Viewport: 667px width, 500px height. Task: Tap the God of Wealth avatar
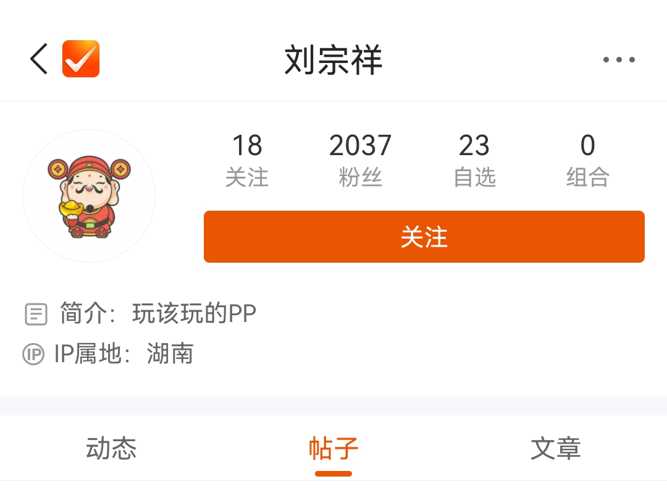point(89,196)
